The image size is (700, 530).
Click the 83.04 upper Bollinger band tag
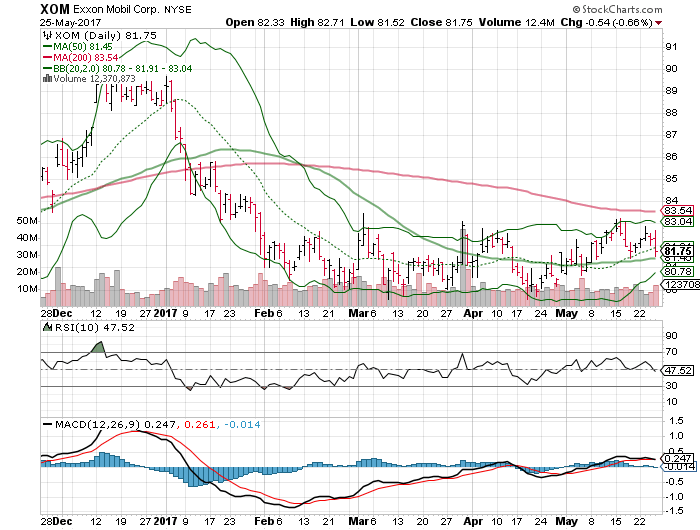click(677, 221)
